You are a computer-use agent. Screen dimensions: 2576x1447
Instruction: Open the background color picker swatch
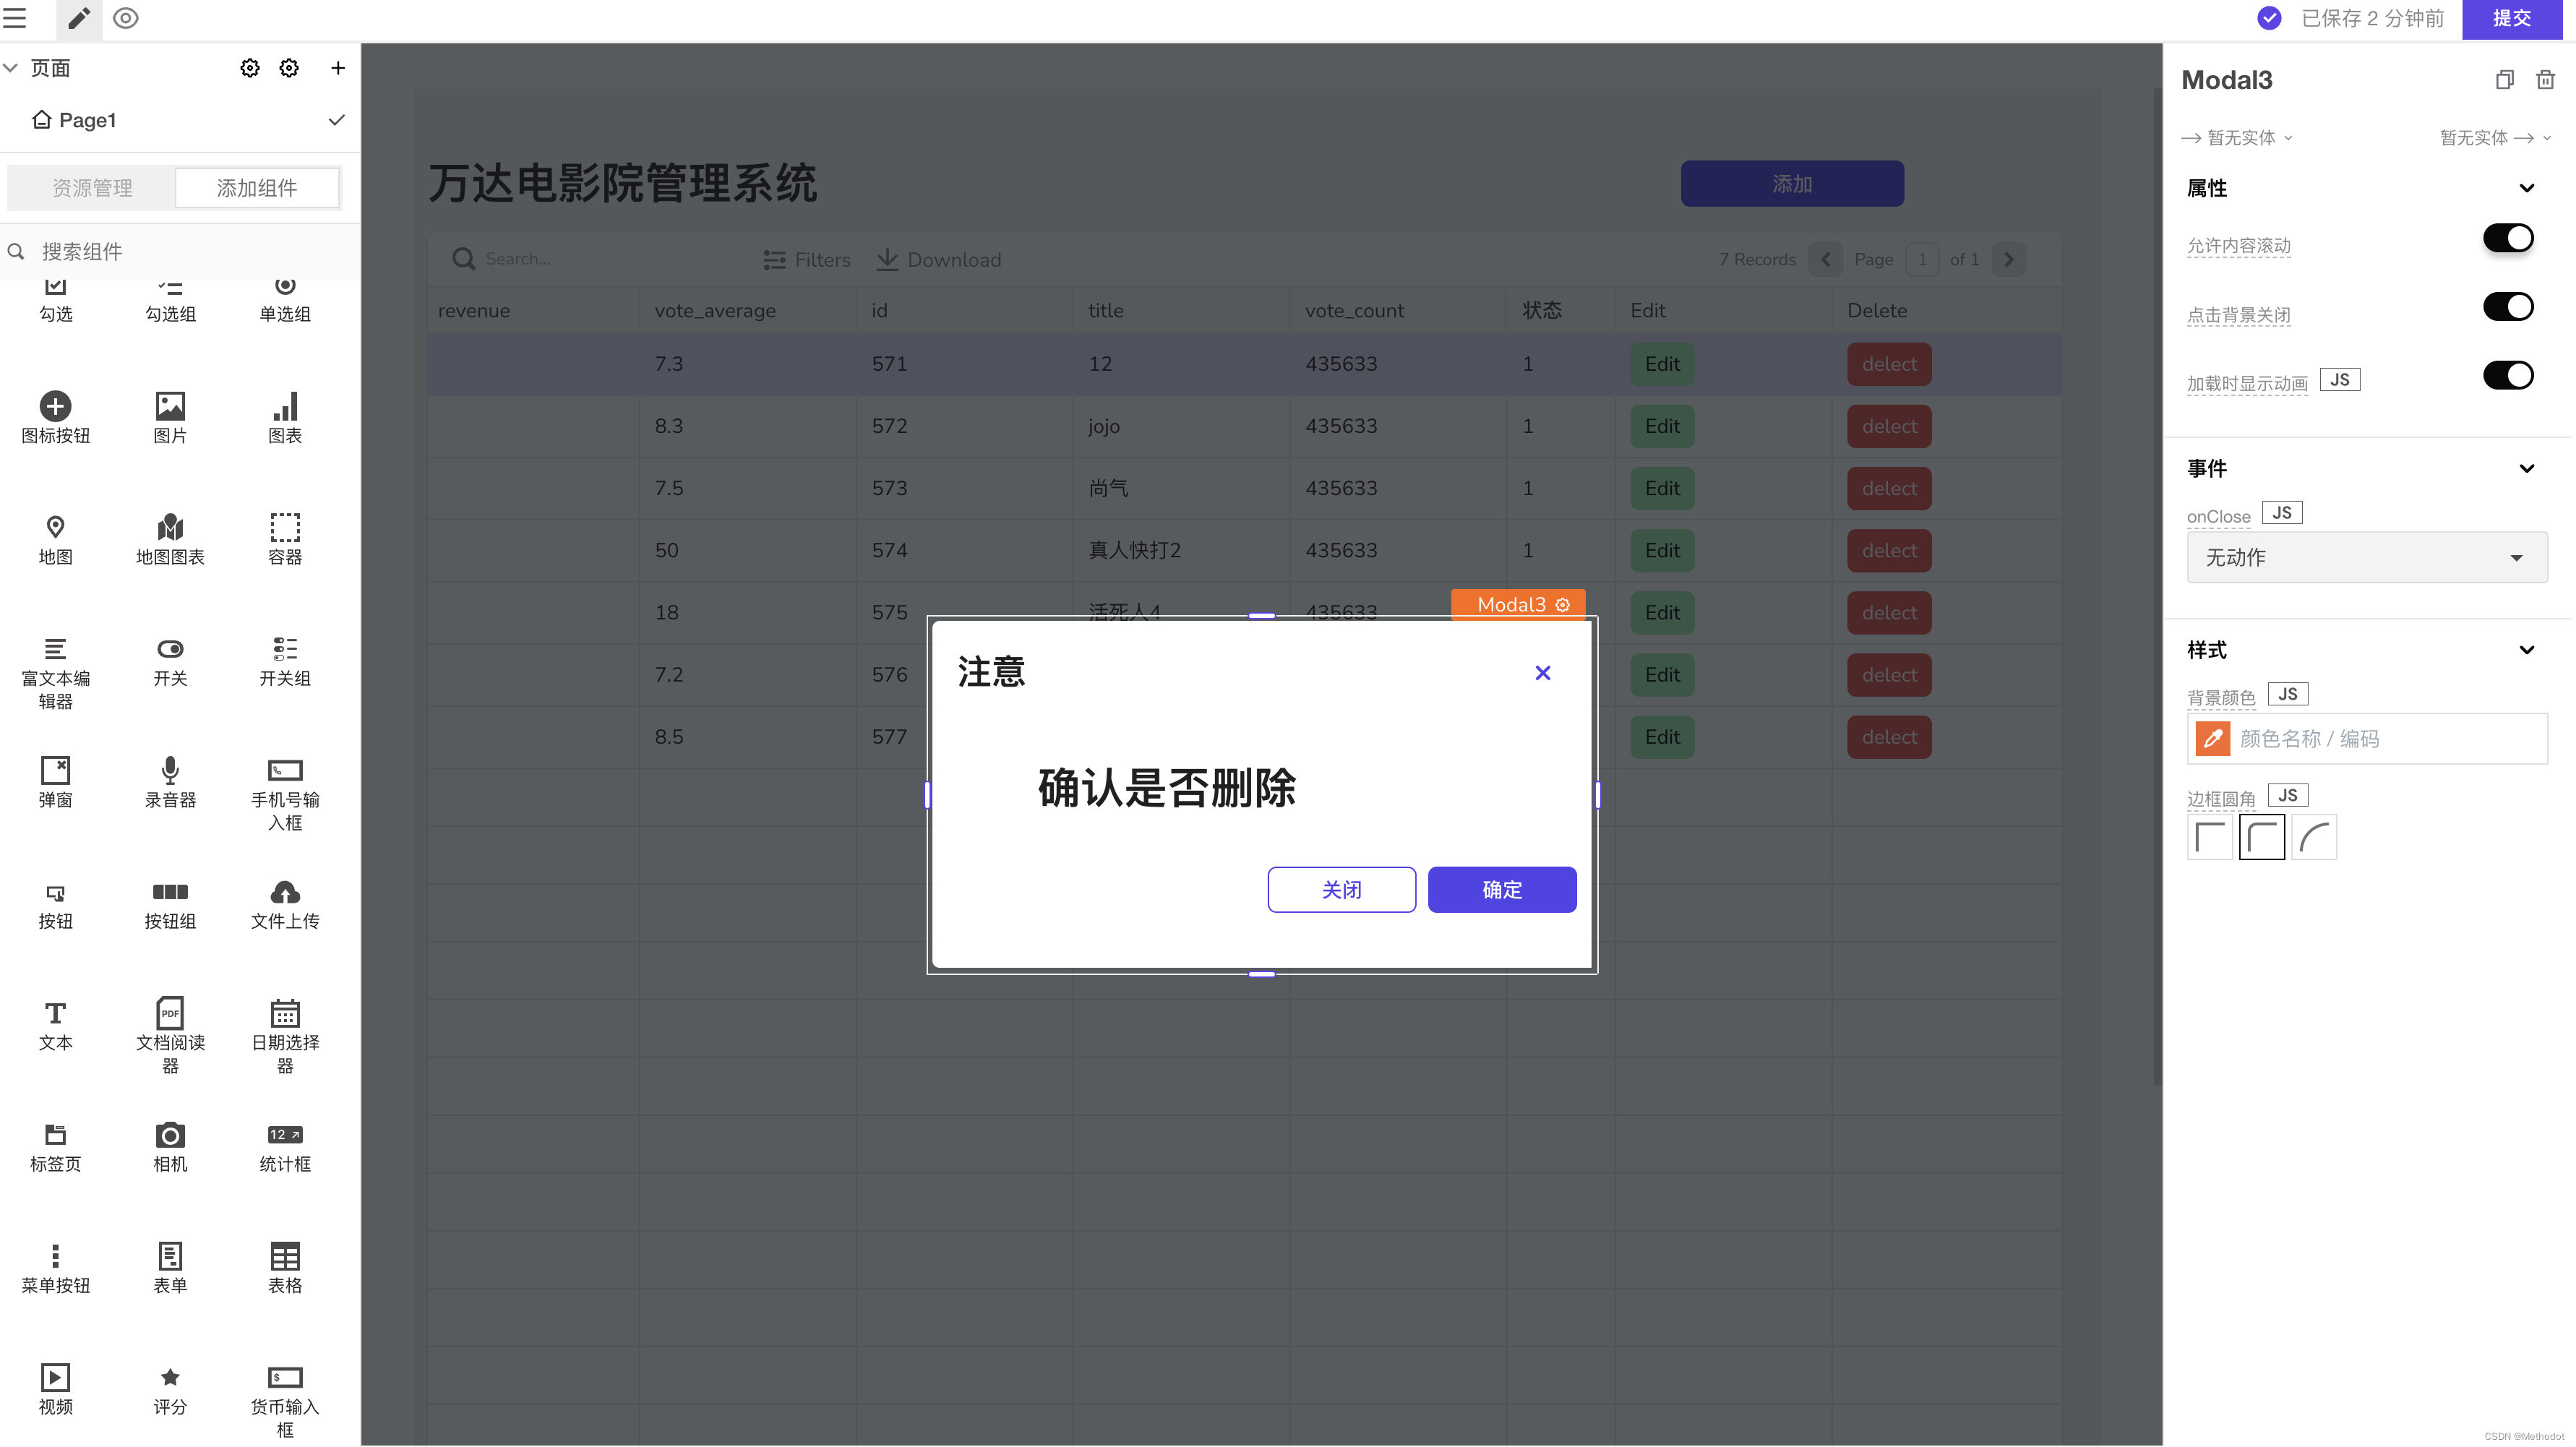click(2212, 739)
